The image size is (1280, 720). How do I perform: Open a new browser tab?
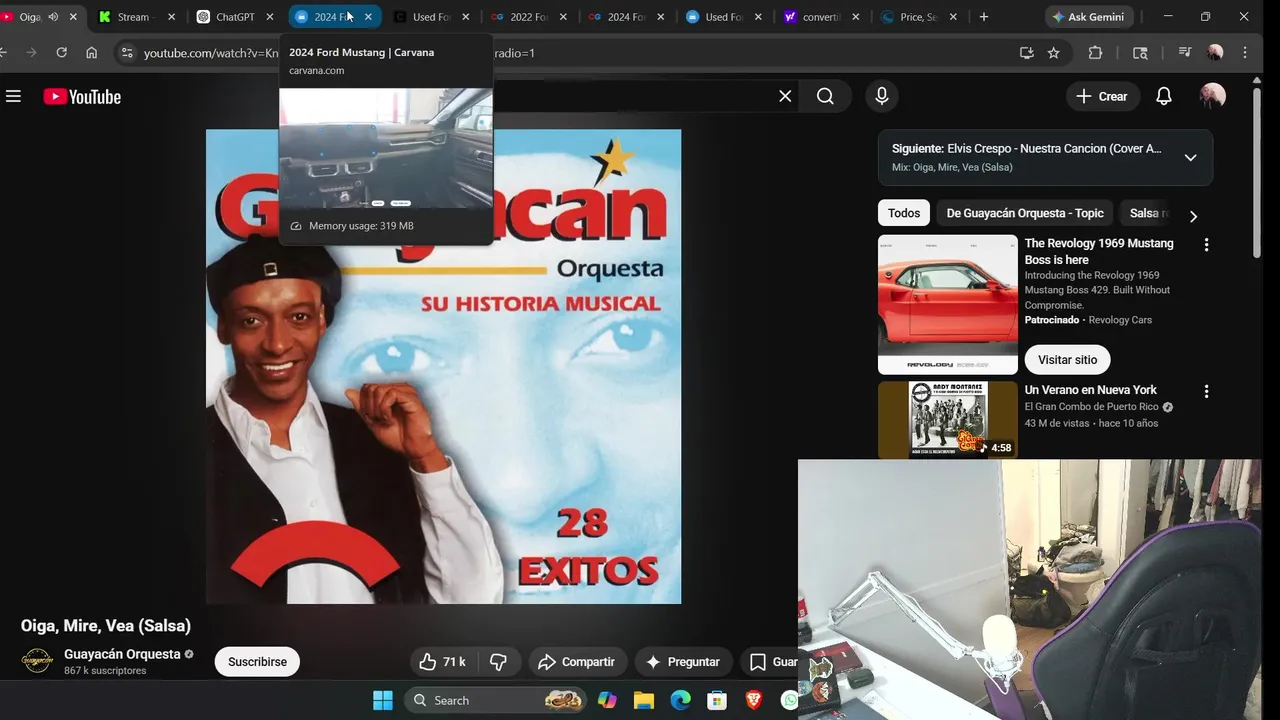pos(984,17)
